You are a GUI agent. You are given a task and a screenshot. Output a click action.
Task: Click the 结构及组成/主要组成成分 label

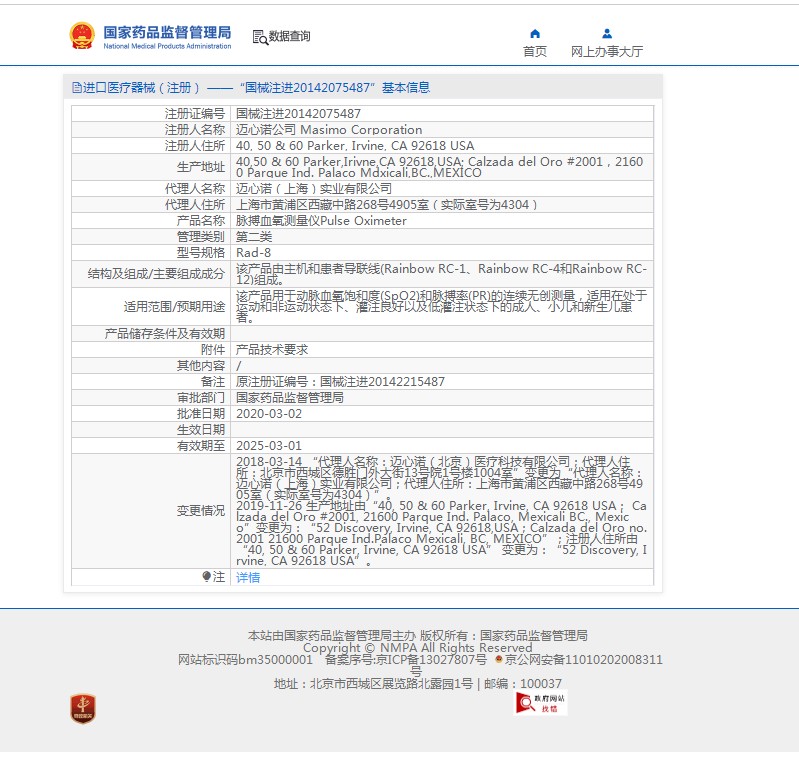coord(156,274)
